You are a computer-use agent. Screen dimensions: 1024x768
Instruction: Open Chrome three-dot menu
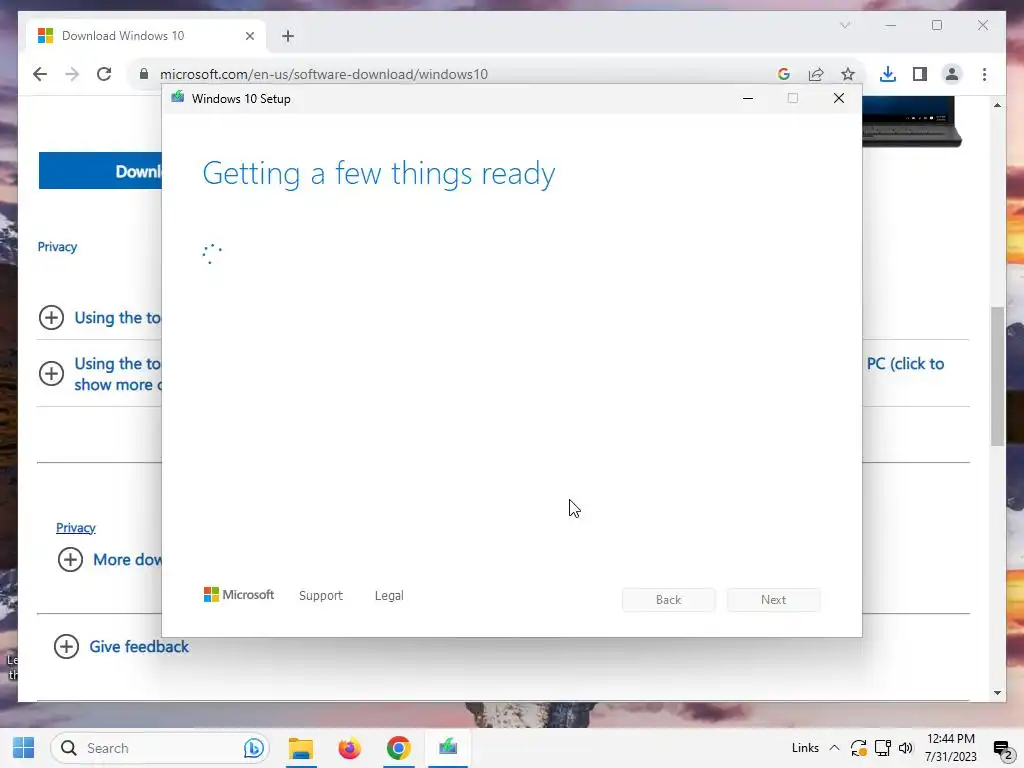click(984, 74)
